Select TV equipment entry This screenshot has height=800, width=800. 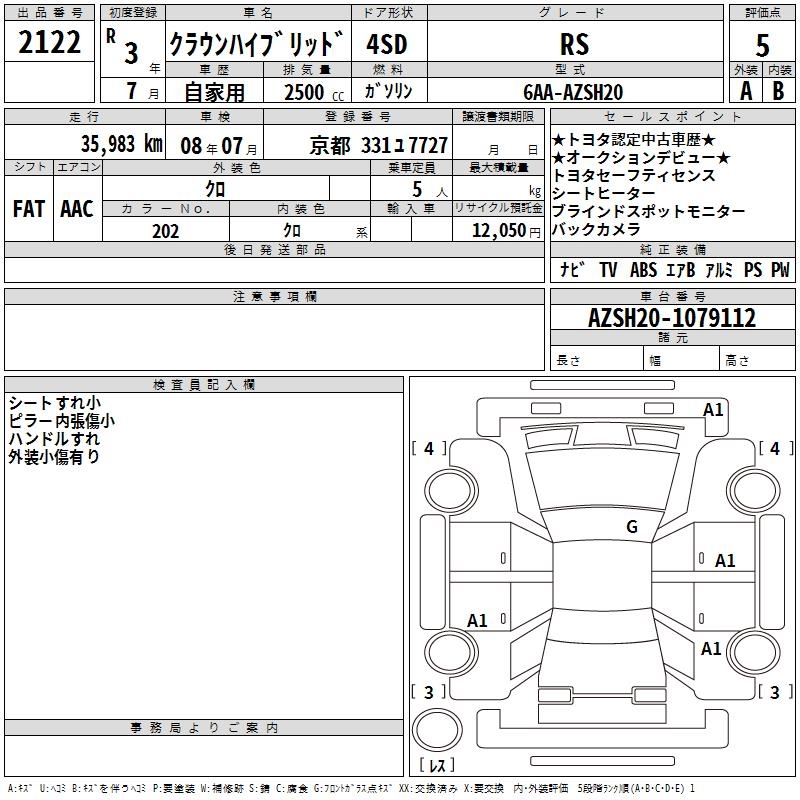pyautogui.click(x=608, y=269)
